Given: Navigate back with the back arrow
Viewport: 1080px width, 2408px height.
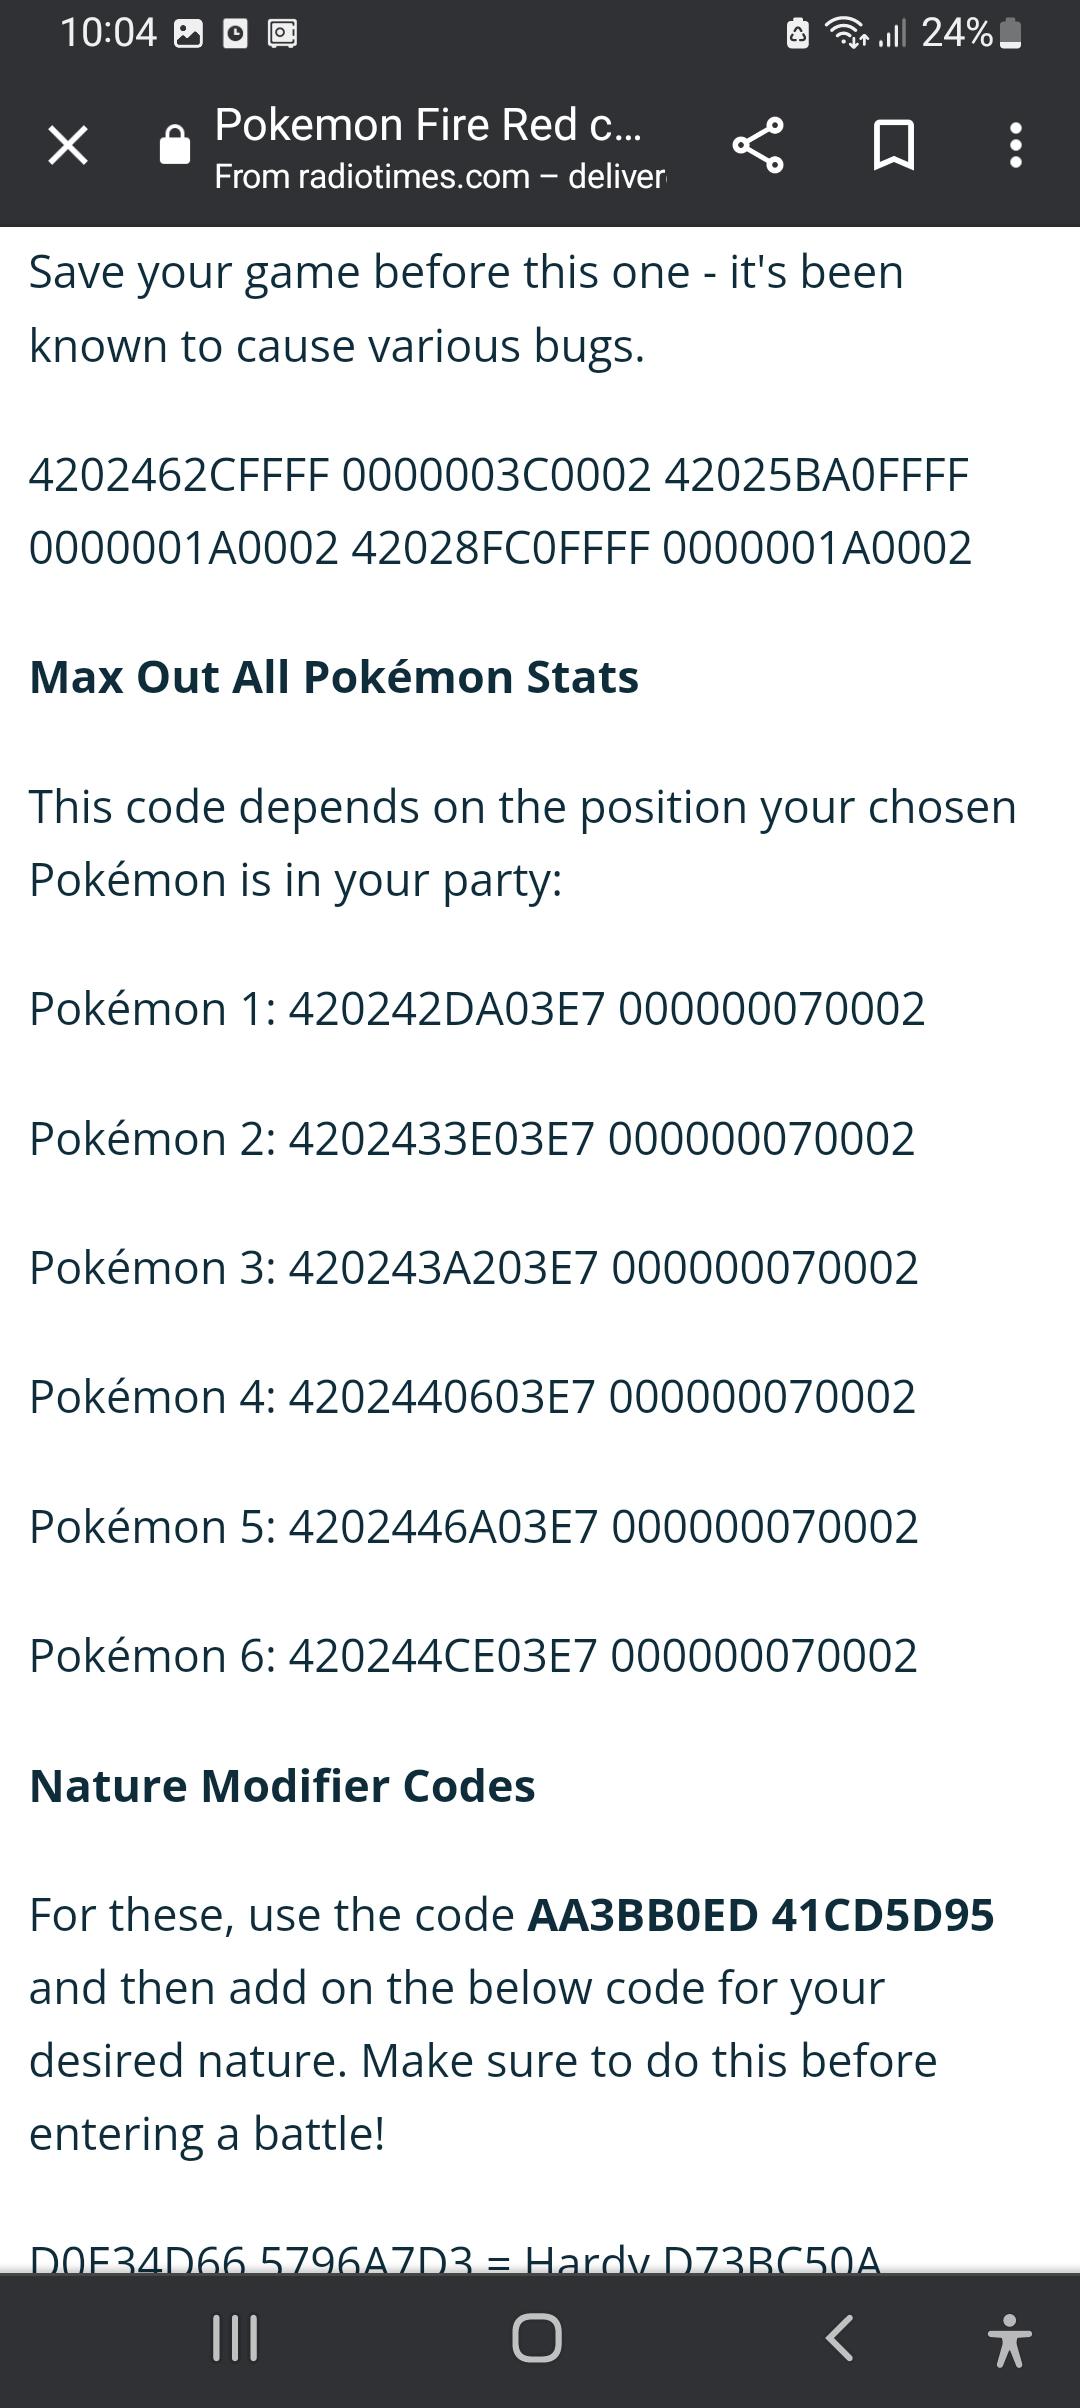Looking at the screenshot, I should pyautogui.click(x=838, y=2337).
